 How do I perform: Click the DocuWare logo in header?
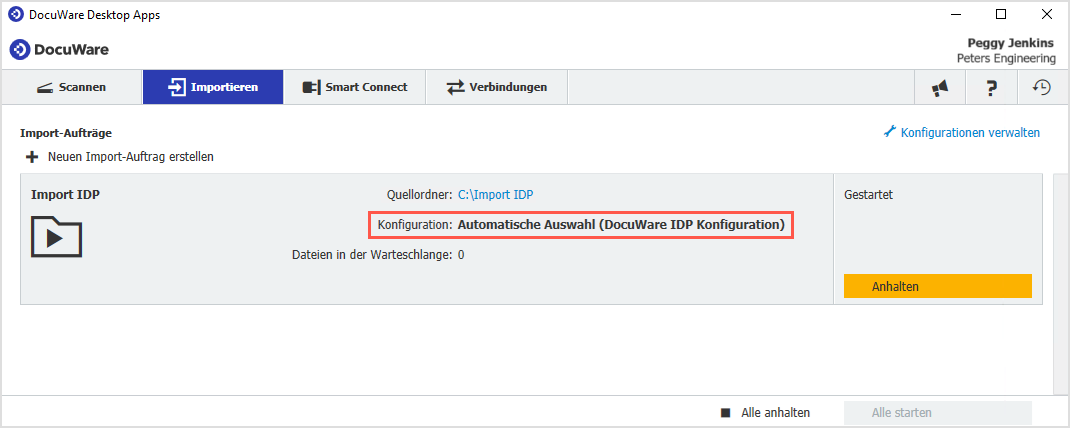(x=59, y=50)
